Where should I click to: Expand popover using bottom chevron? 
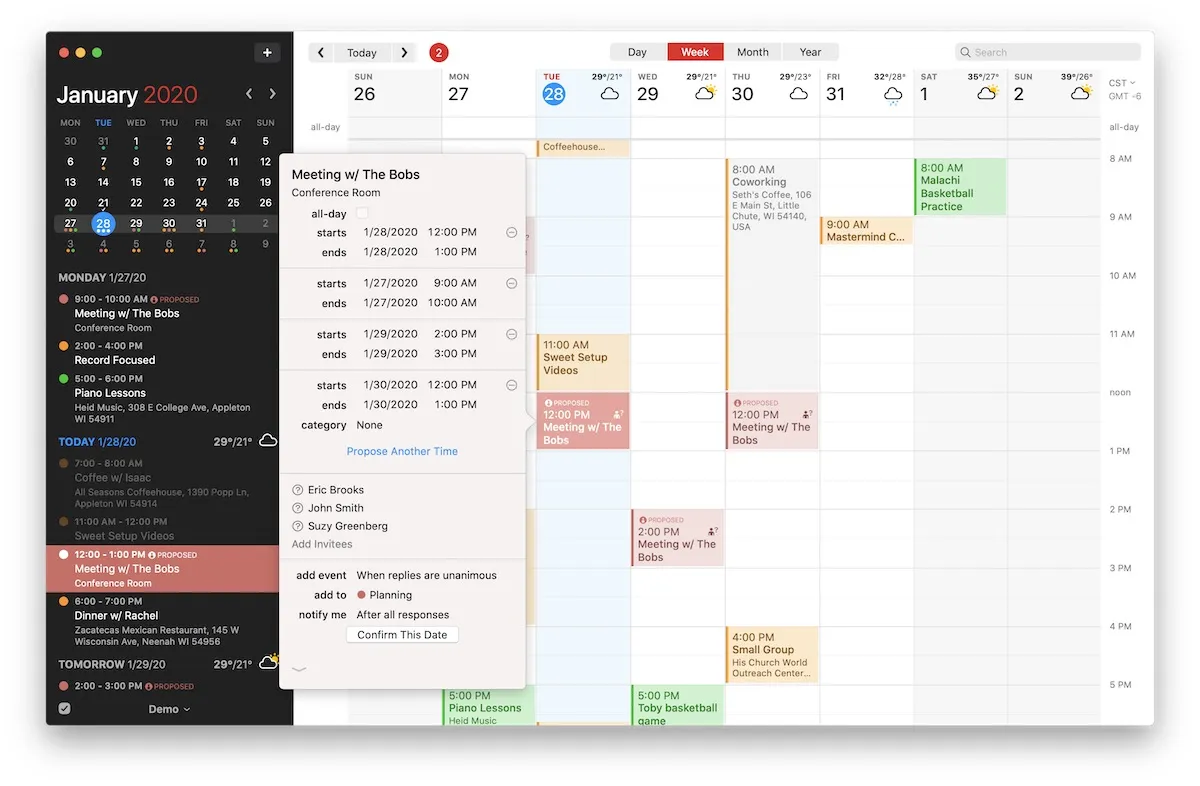299,669
